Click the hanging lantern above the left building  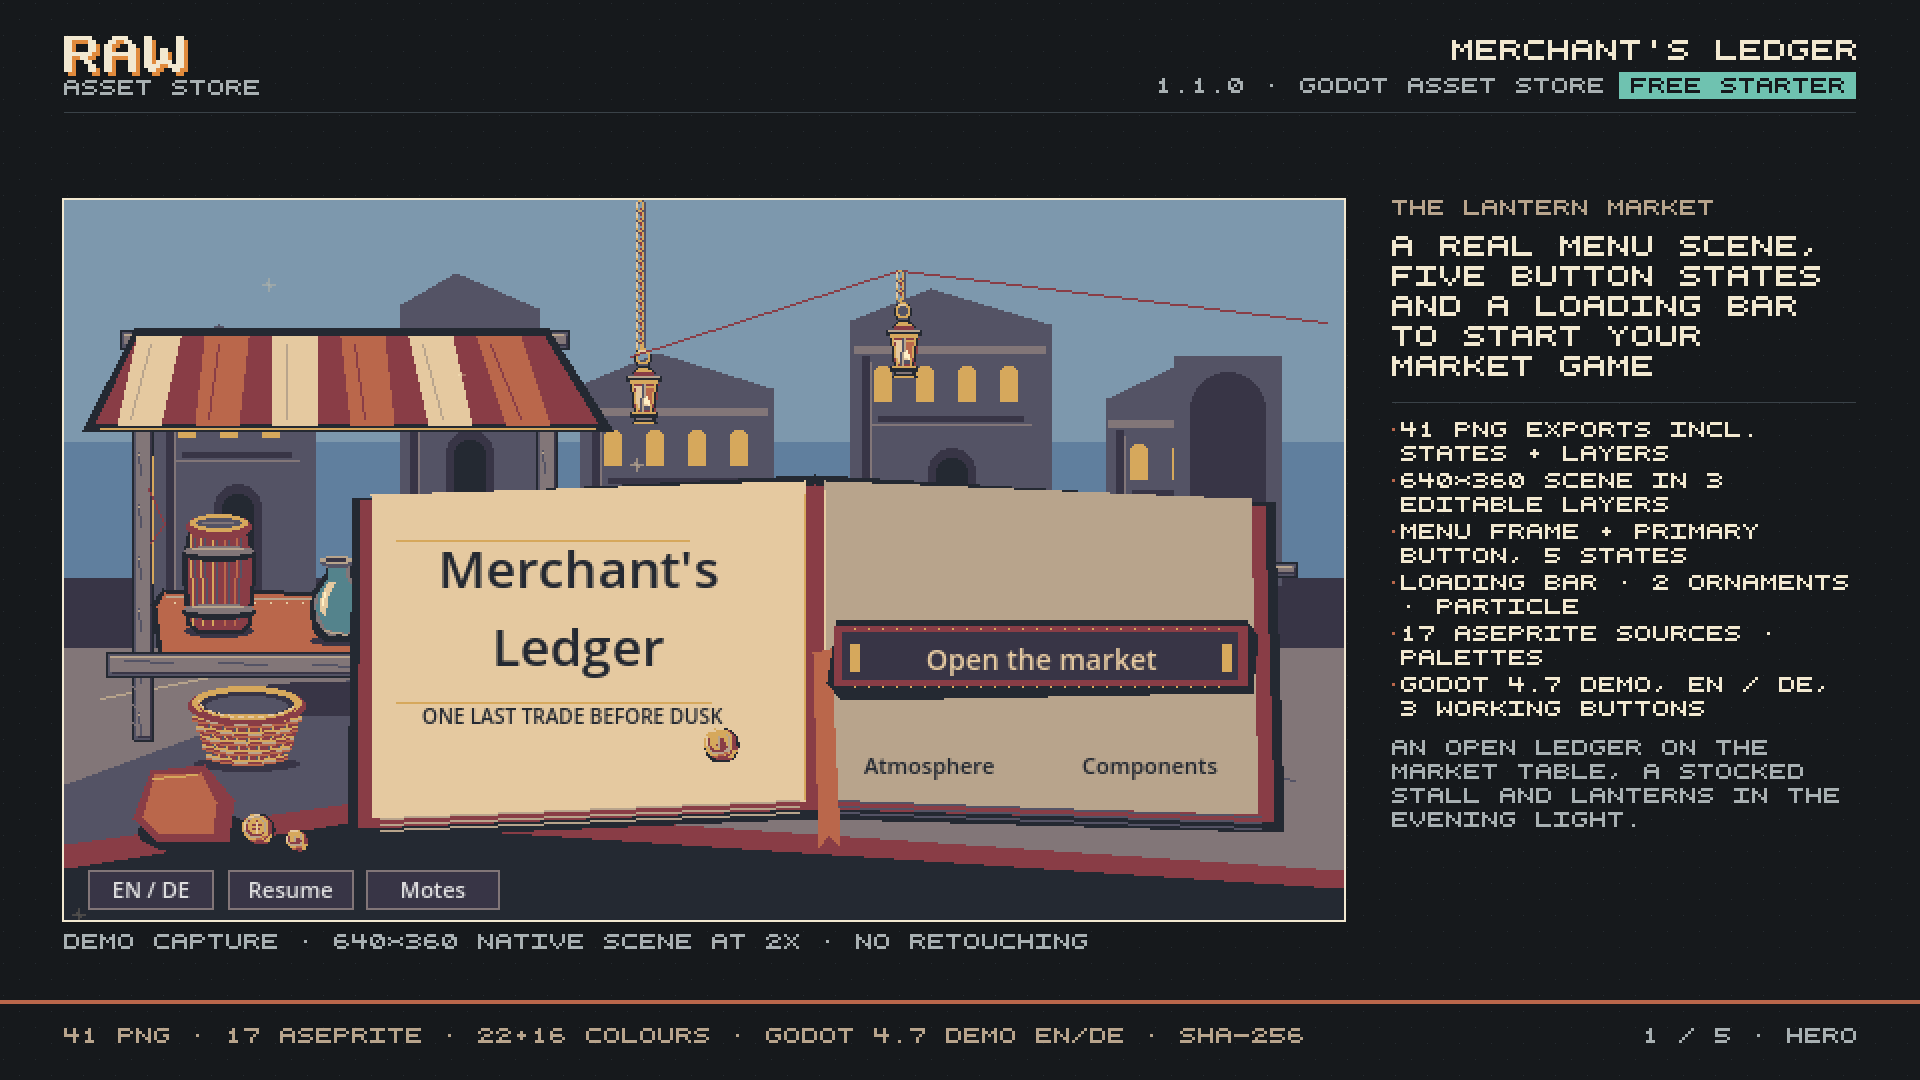coord(643,387)
